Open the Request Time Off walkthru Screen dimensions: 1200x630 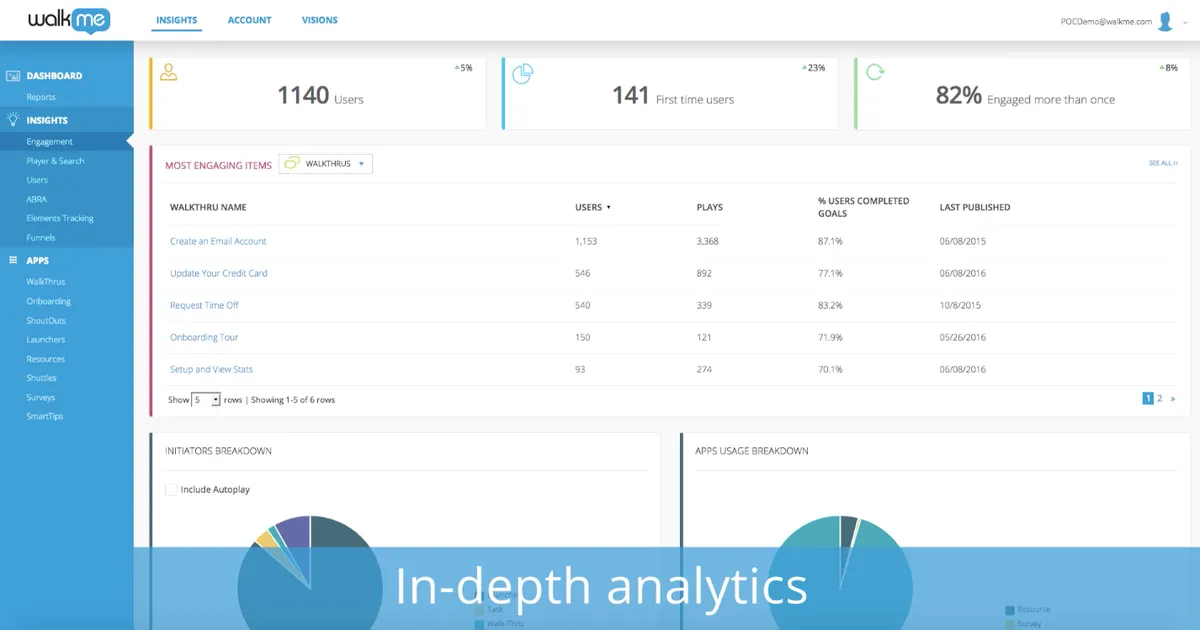pos(204,305)
